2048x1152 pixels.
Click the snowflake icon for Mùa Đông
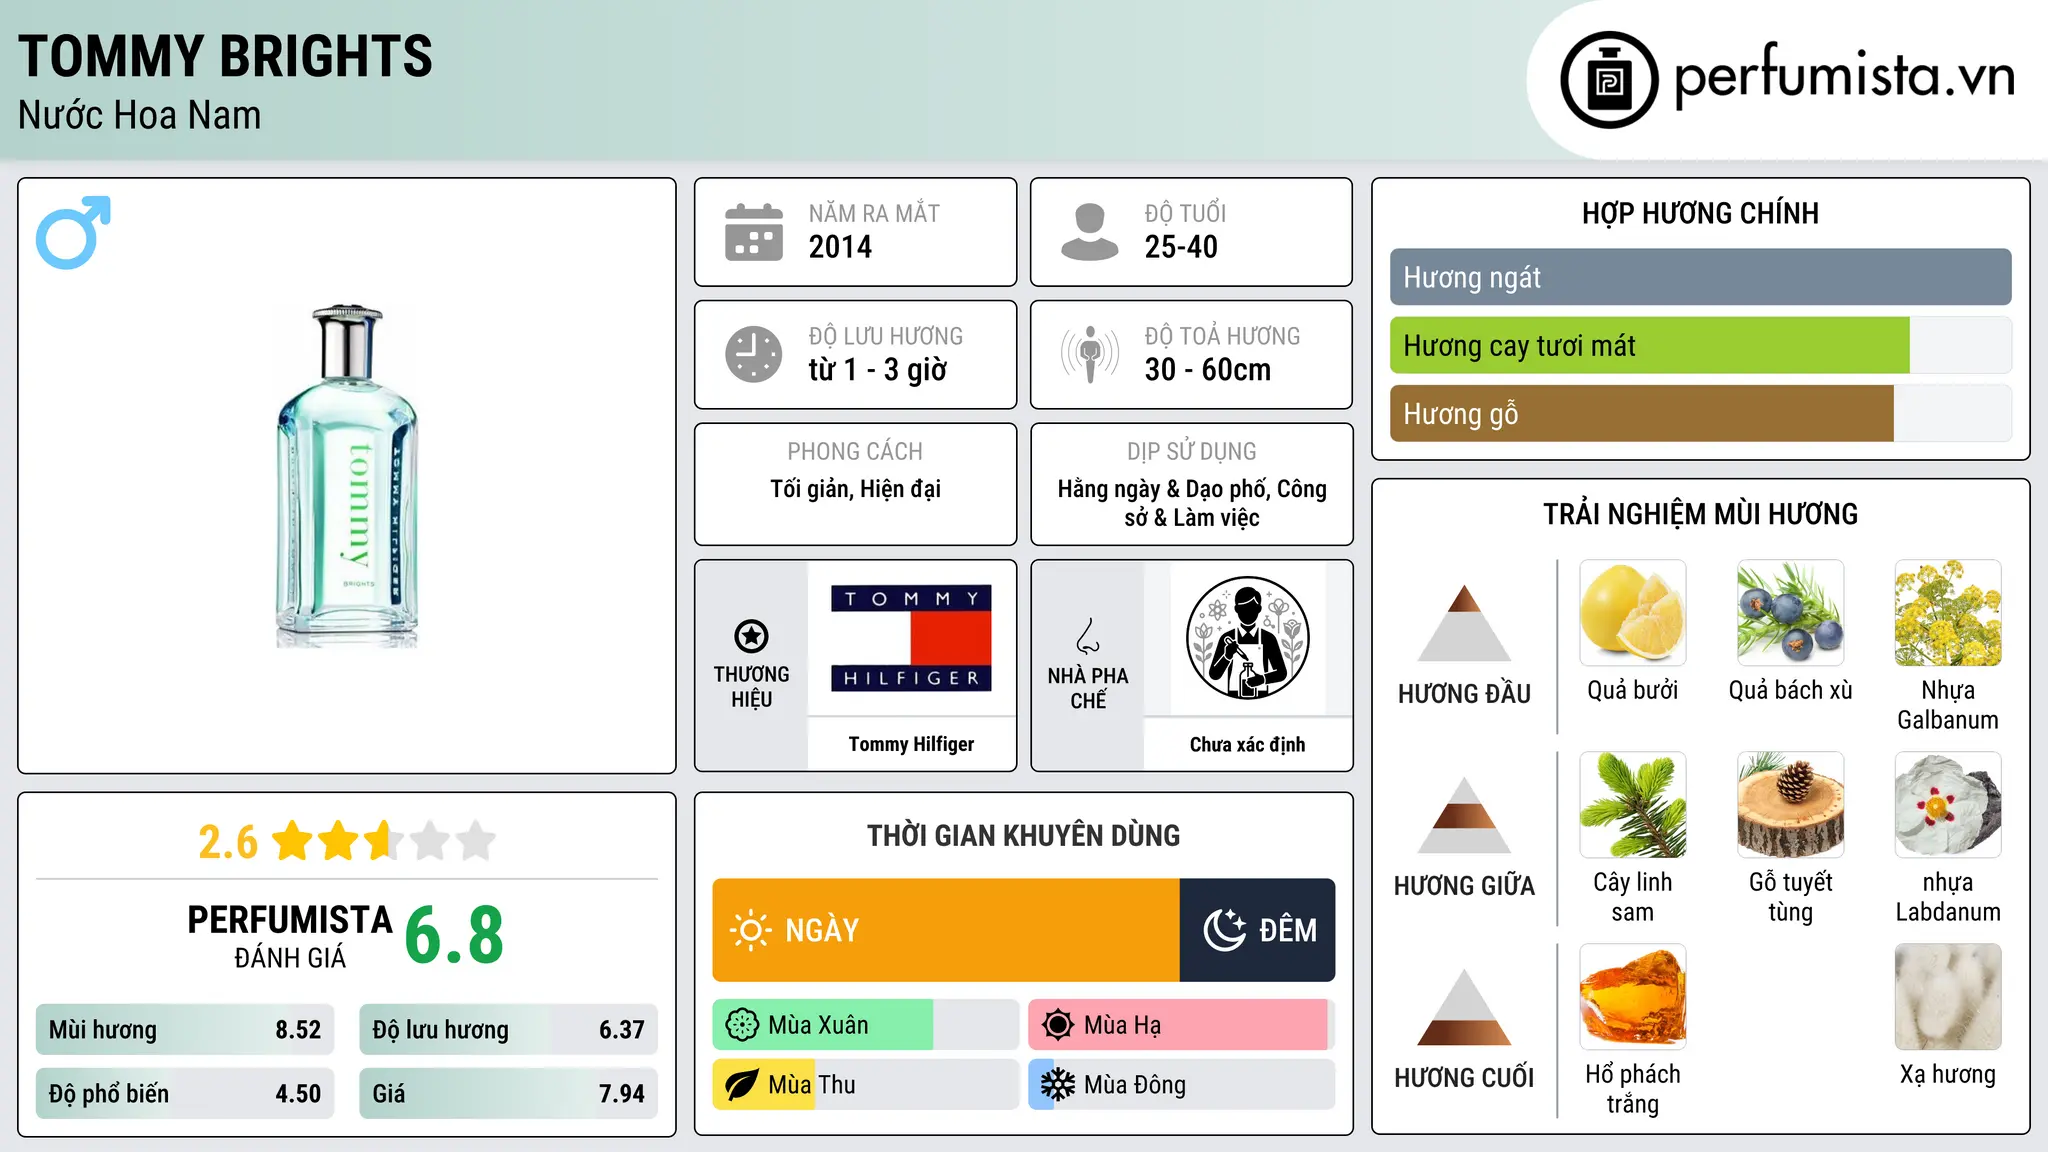click(1058, 1085)
